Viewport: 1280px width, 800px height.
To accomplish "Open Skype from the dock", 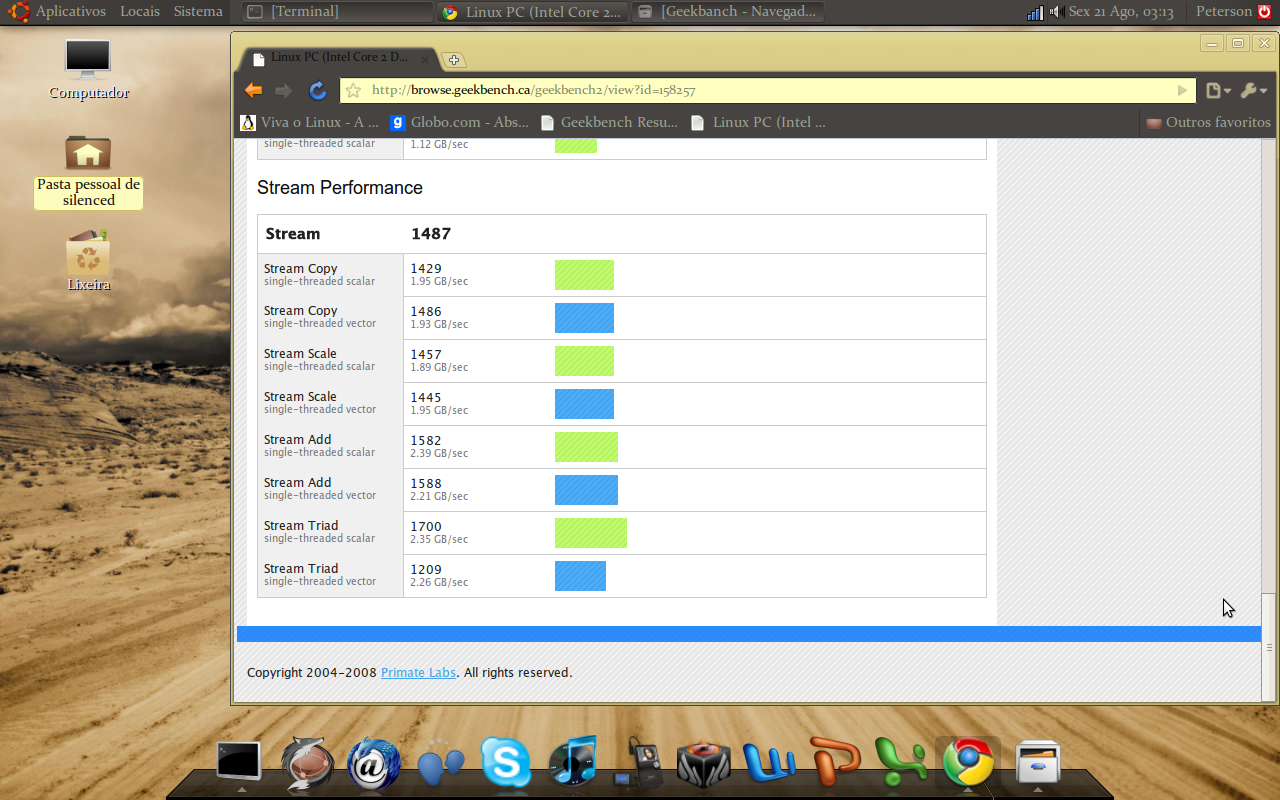I will tap(505, 763).
